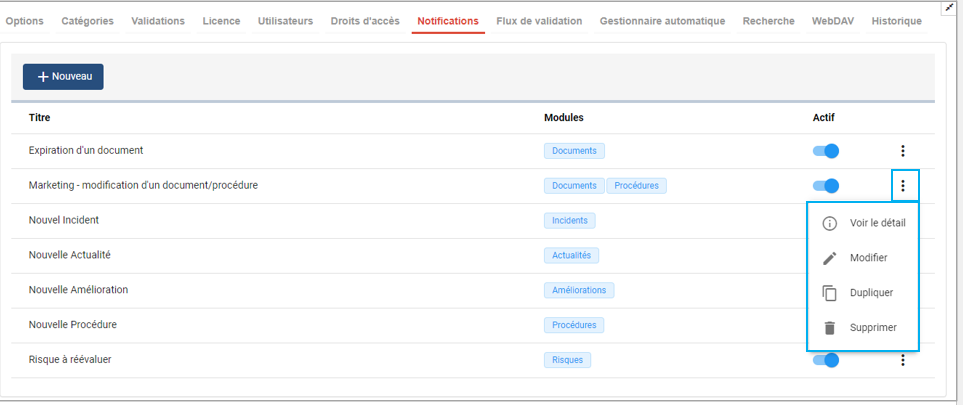The width and height of the screenshot is (963, 405).
Task: Click the trash icon for Supprimer
Action: (829, 328)
